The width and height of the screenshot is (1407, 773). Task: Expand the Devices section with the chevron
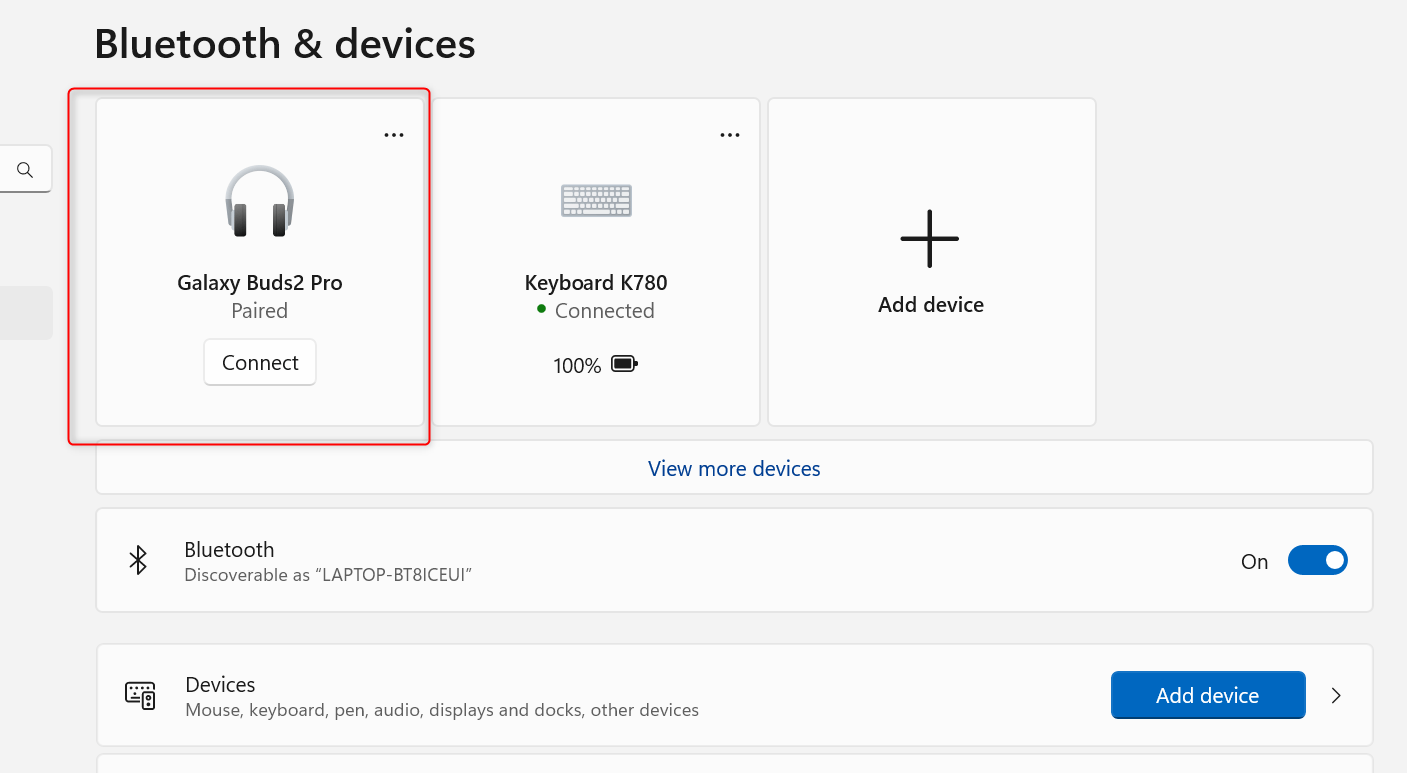(1336, 695)
